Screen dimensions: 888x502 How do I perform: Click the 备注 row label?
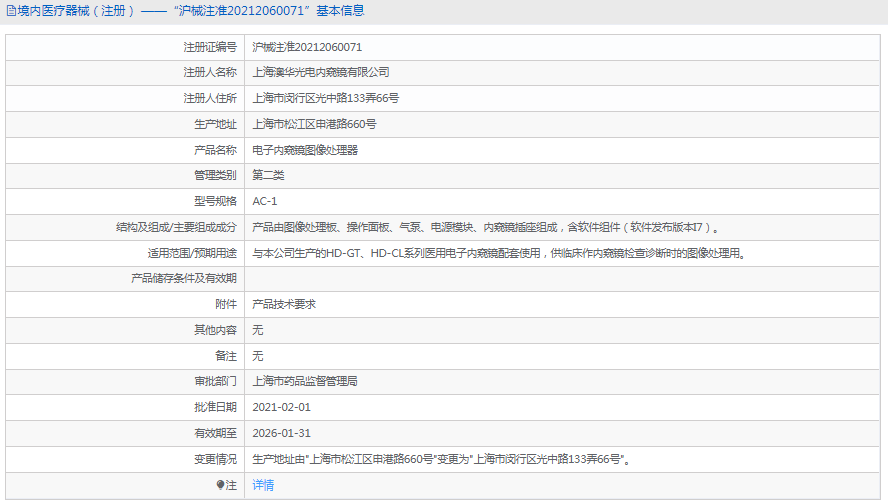coord(226,356)
